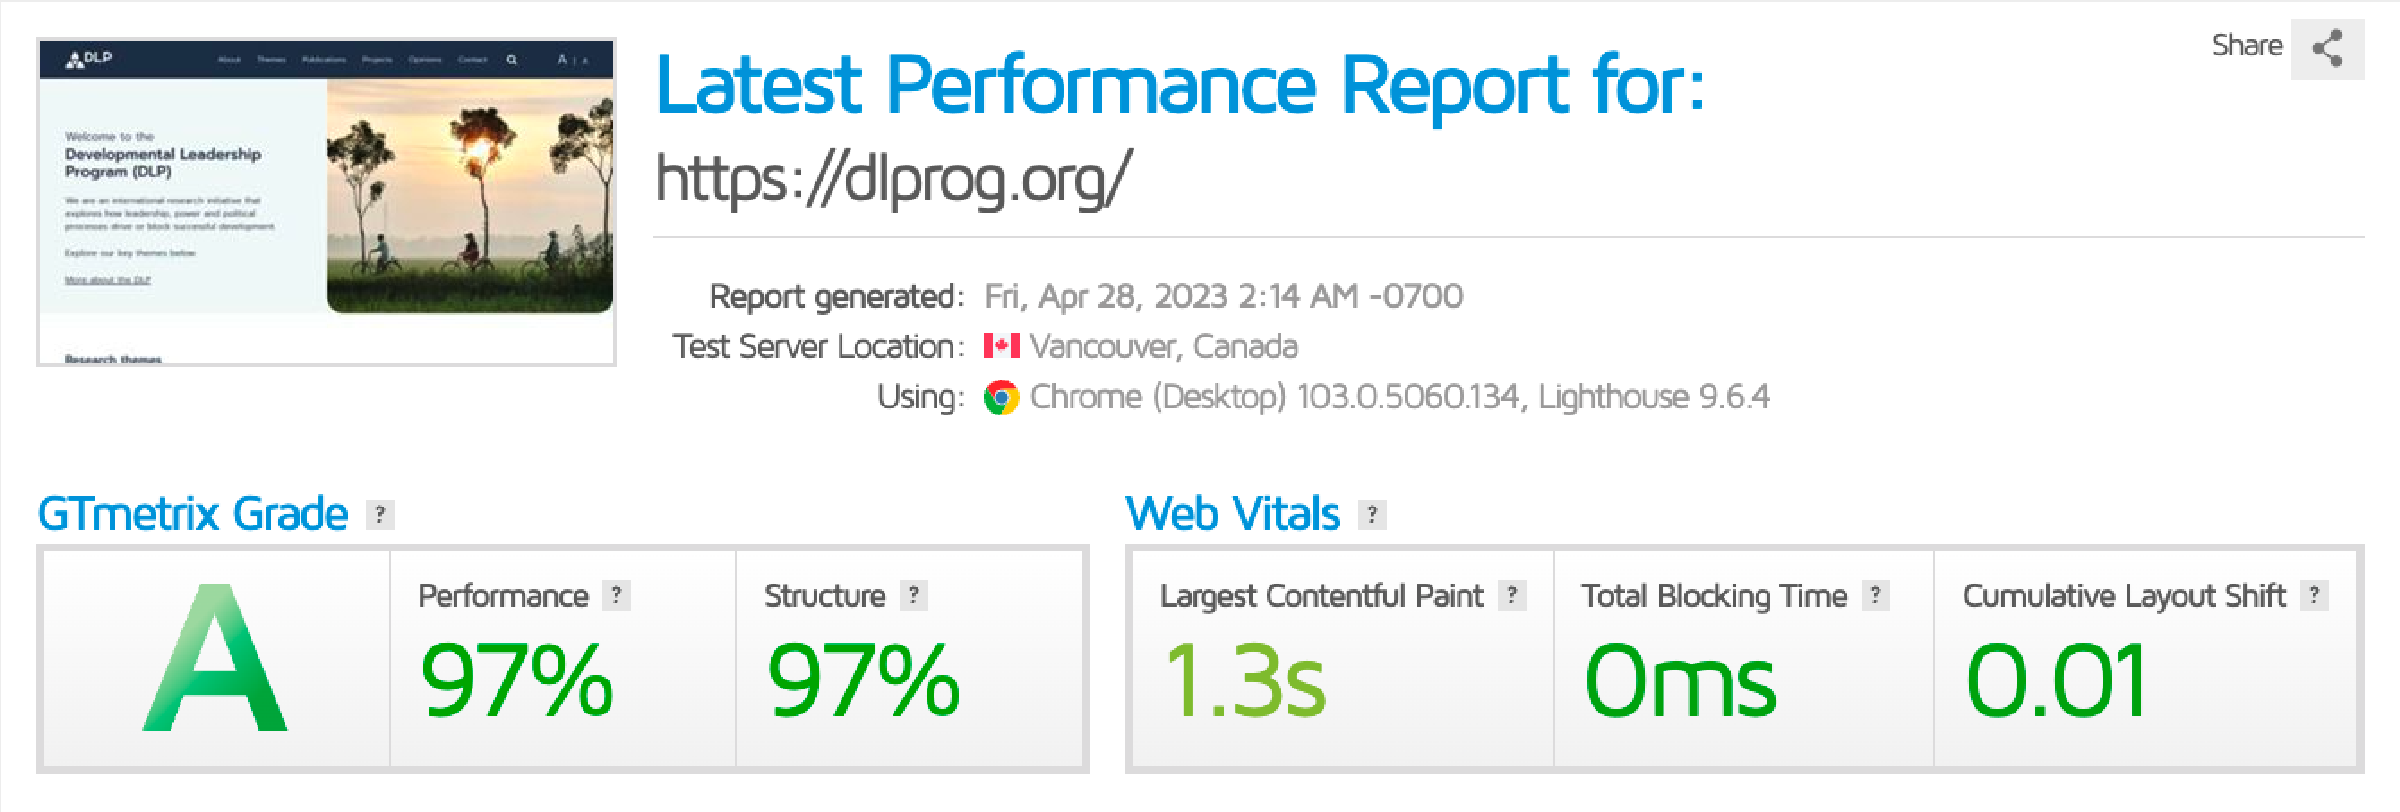This screenshot has width=2400, height=812.
Task: Open Cumulative Layout Shift help icon
Action: click(x=2314, y=596)
